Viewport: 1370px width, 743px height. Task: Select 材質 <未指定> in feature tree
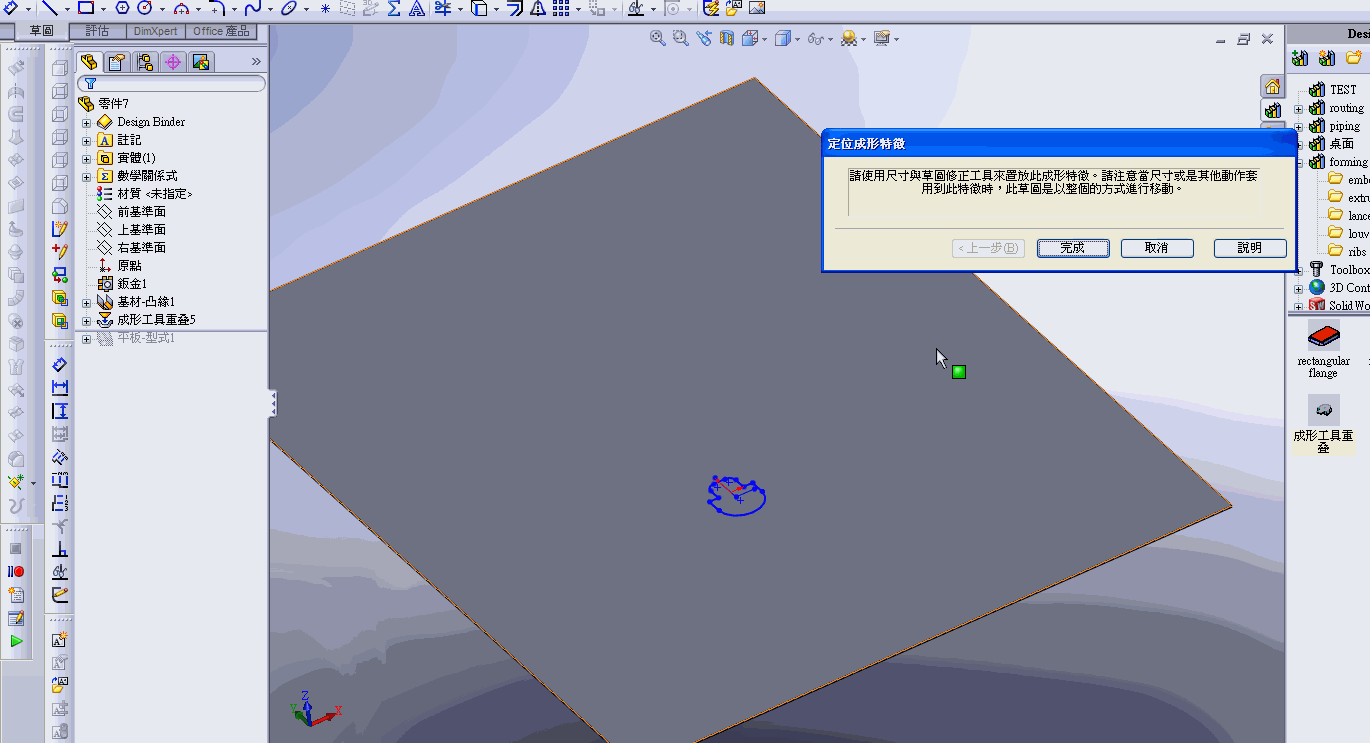click(x=144, y=194)
